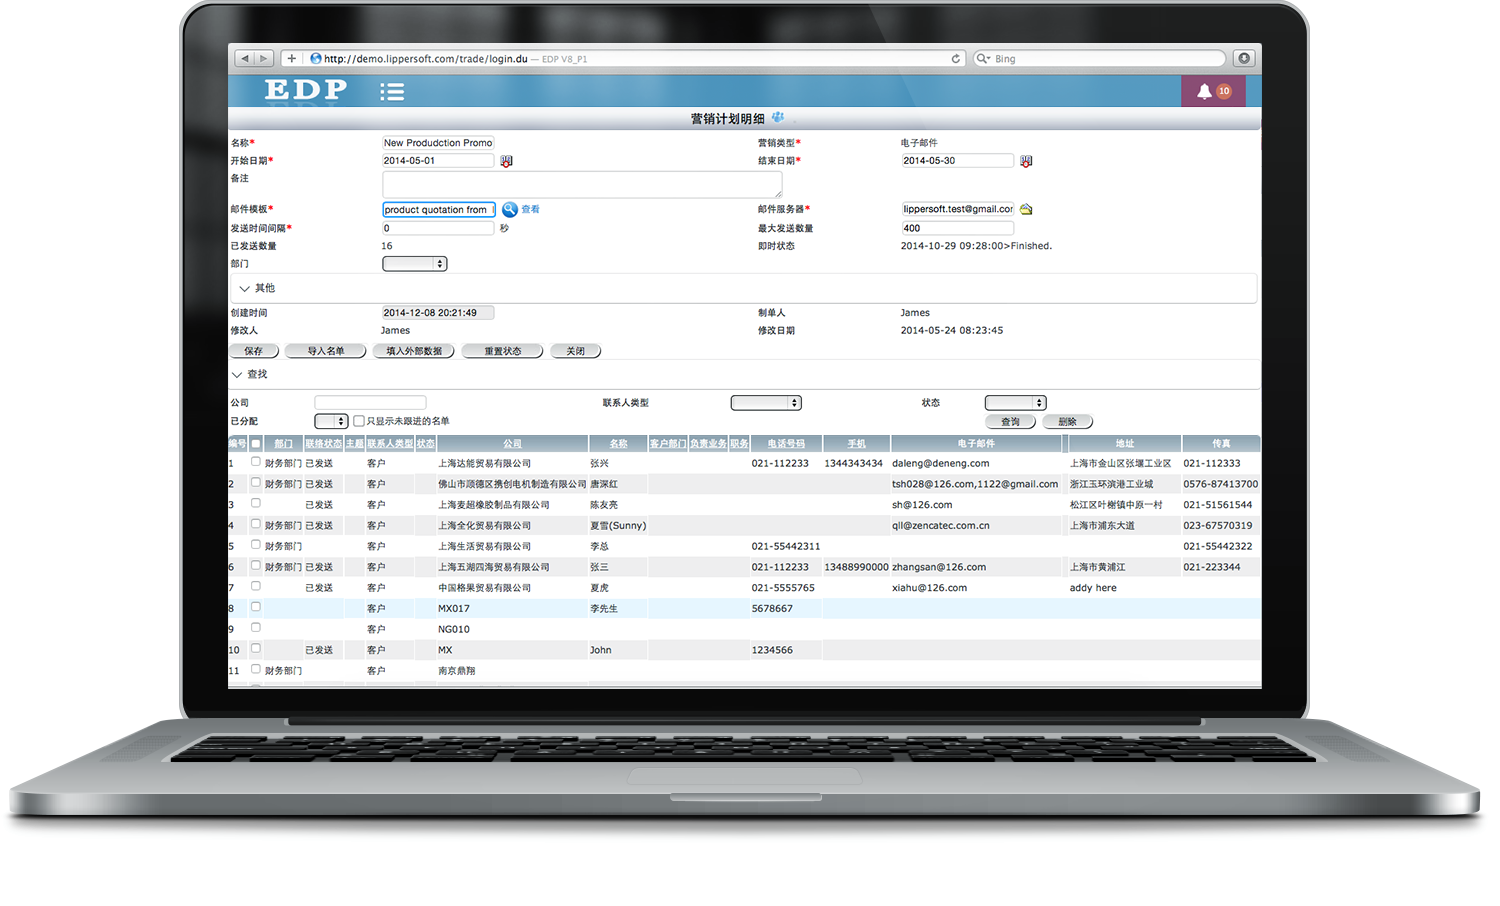Sort the table by 公司 column header

tap(512, 443)
